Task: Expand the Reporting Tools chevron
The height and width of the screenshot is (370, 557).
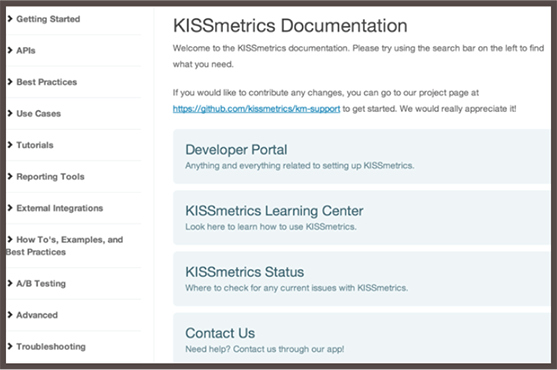Action: pyautogui.click(x=10, y=176)
